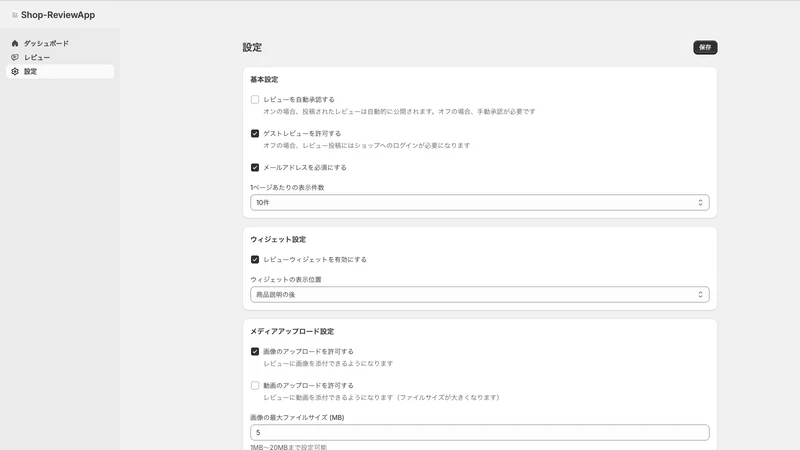The height and width of the screenshot is (450, 800).
Task: Enable 動画のアップロードを許可する checkbox
Action: click(255, 385)
